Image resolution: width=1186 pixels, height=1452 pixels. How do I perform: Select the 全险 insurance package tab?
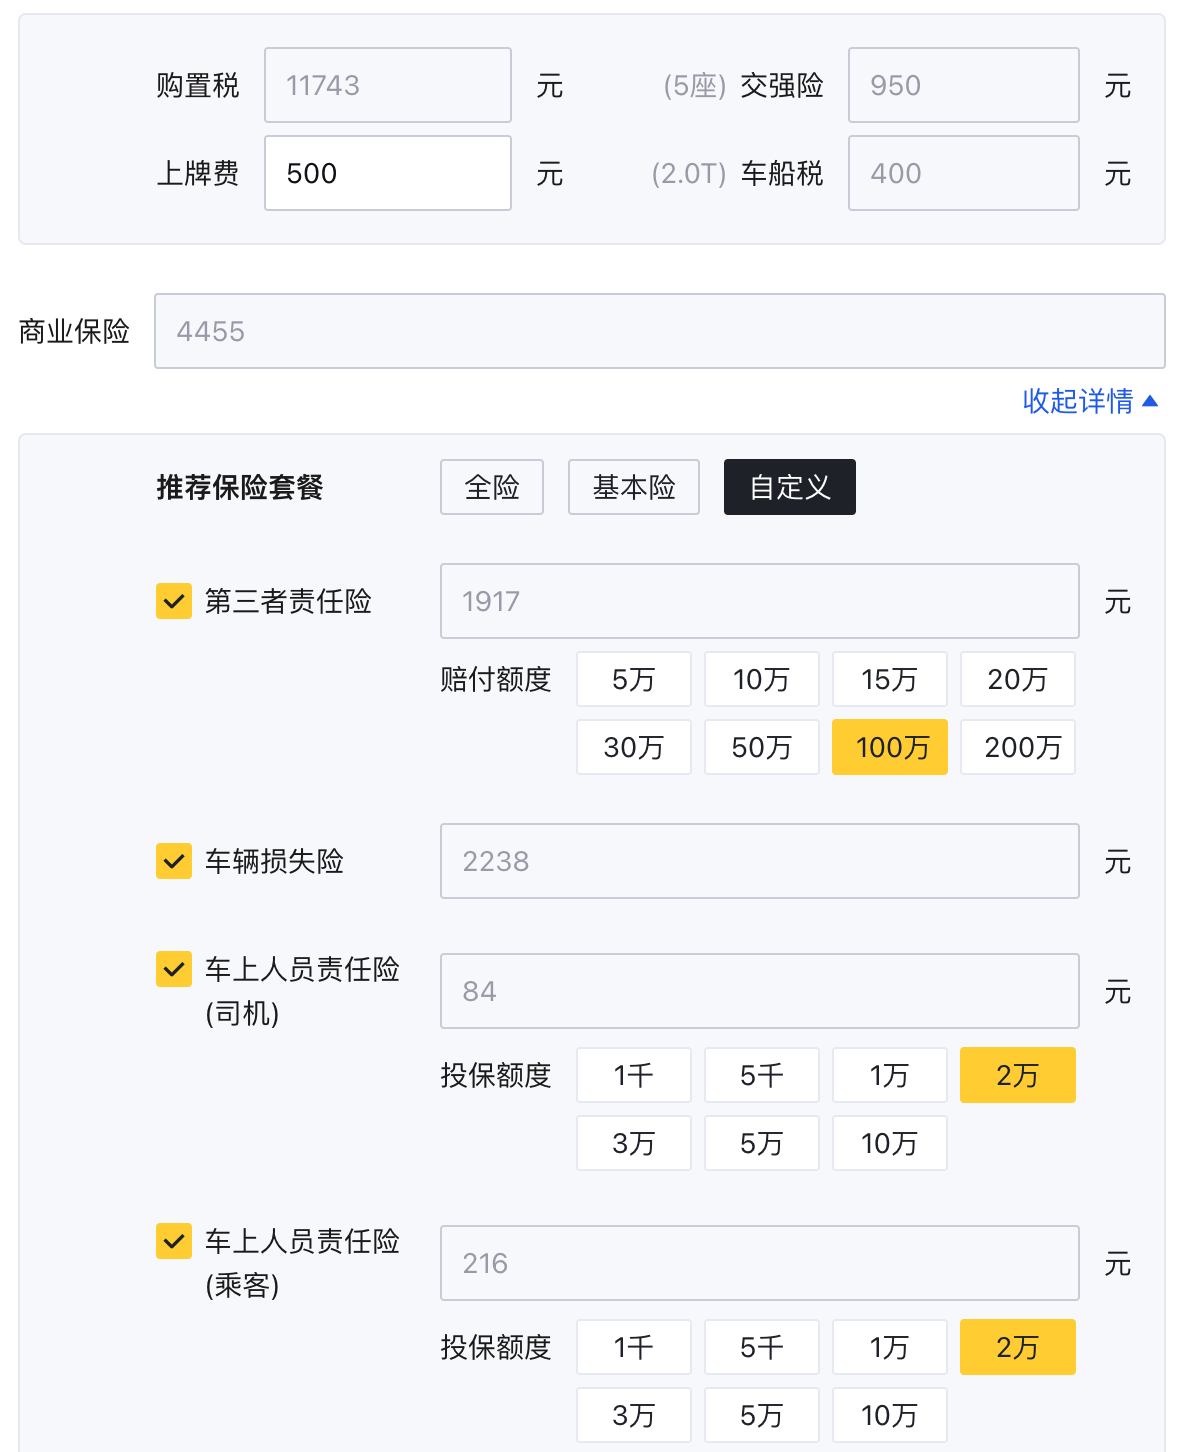point(492,487)
